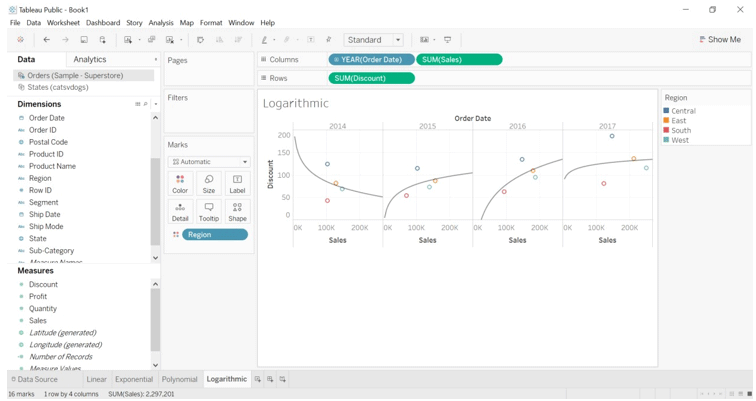Click the Show Me button

pos(720,40)
